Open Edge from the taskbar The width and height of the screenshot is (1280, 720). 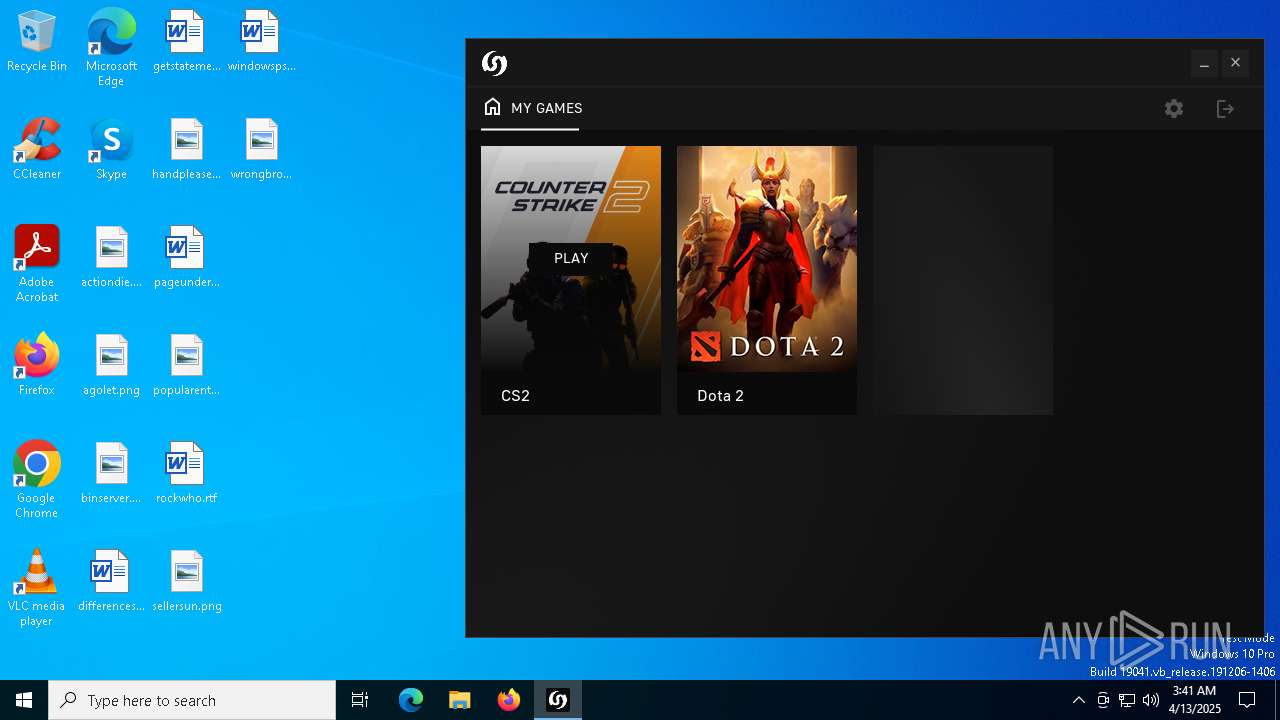pyautogui.click(x=411, y=700)
